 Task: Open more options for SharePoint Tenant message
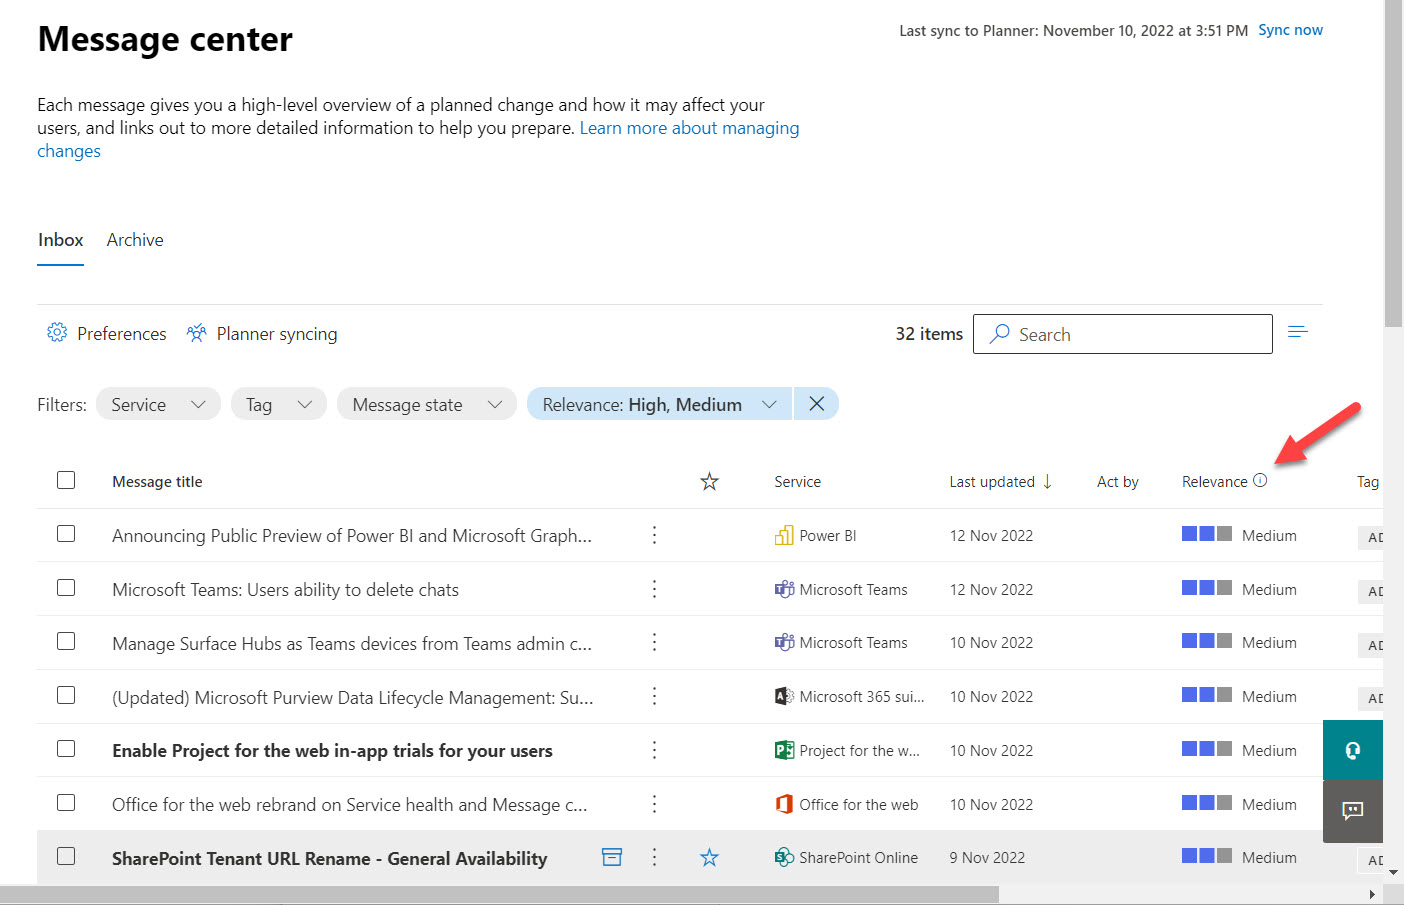click(654, 857)
